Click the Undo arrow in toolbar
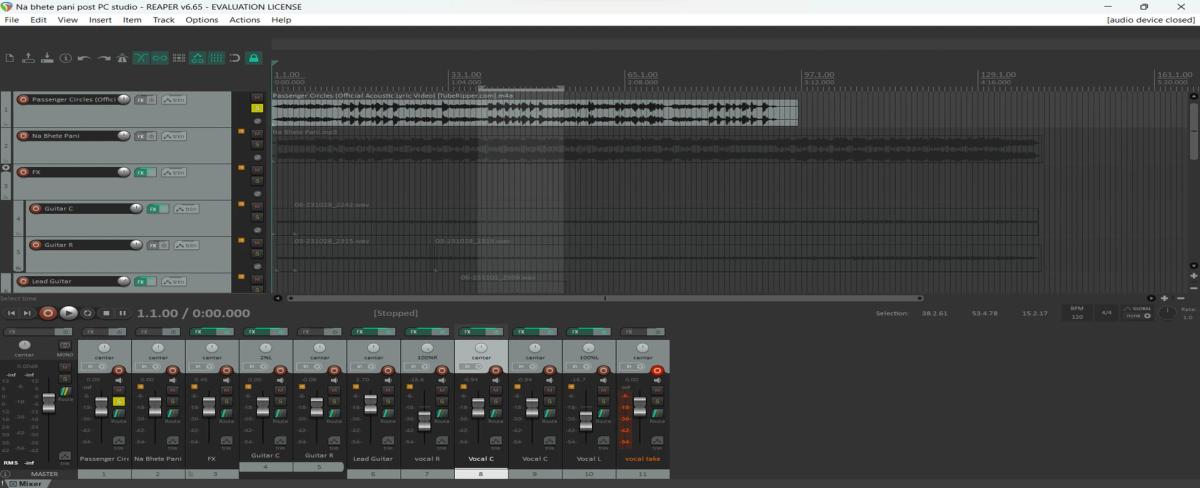Image resolution: width=1200 pixels, height=488 pixels. pos(85,58)
